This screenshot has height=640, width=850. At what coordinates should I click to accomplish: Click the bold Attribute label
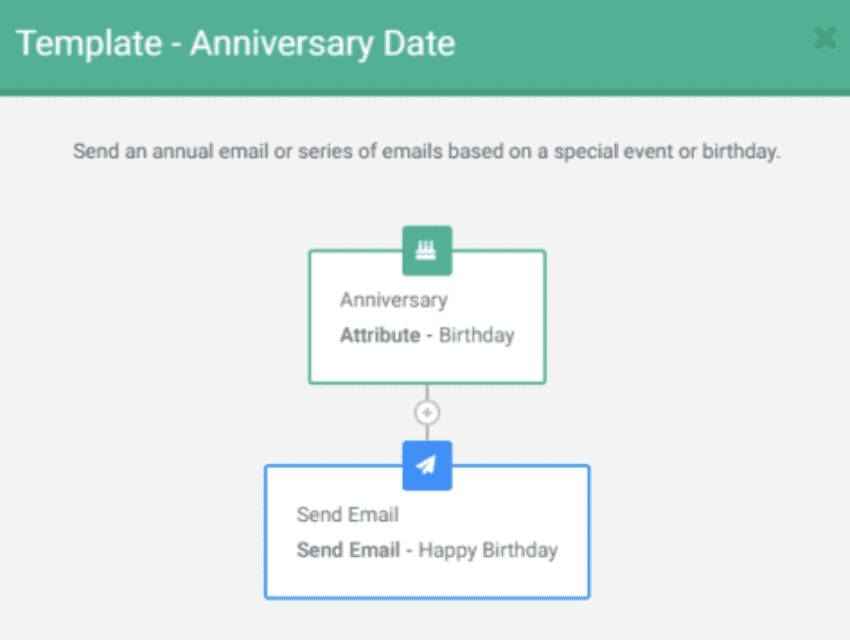click(380, 335)
